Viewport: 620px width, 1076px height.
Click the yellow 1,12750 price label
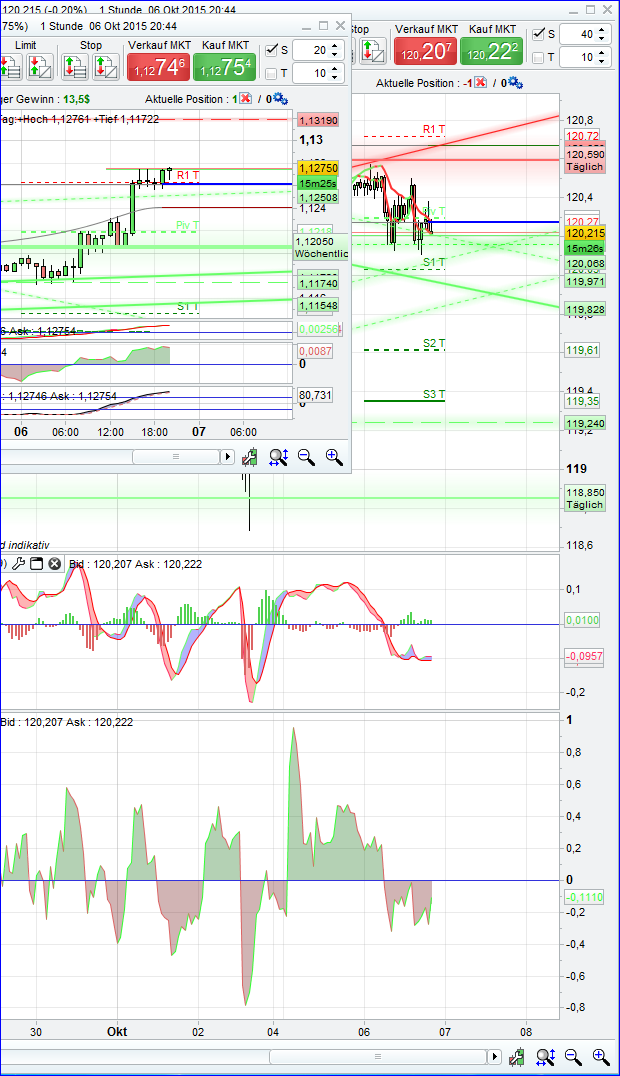[x=318, y=168]
